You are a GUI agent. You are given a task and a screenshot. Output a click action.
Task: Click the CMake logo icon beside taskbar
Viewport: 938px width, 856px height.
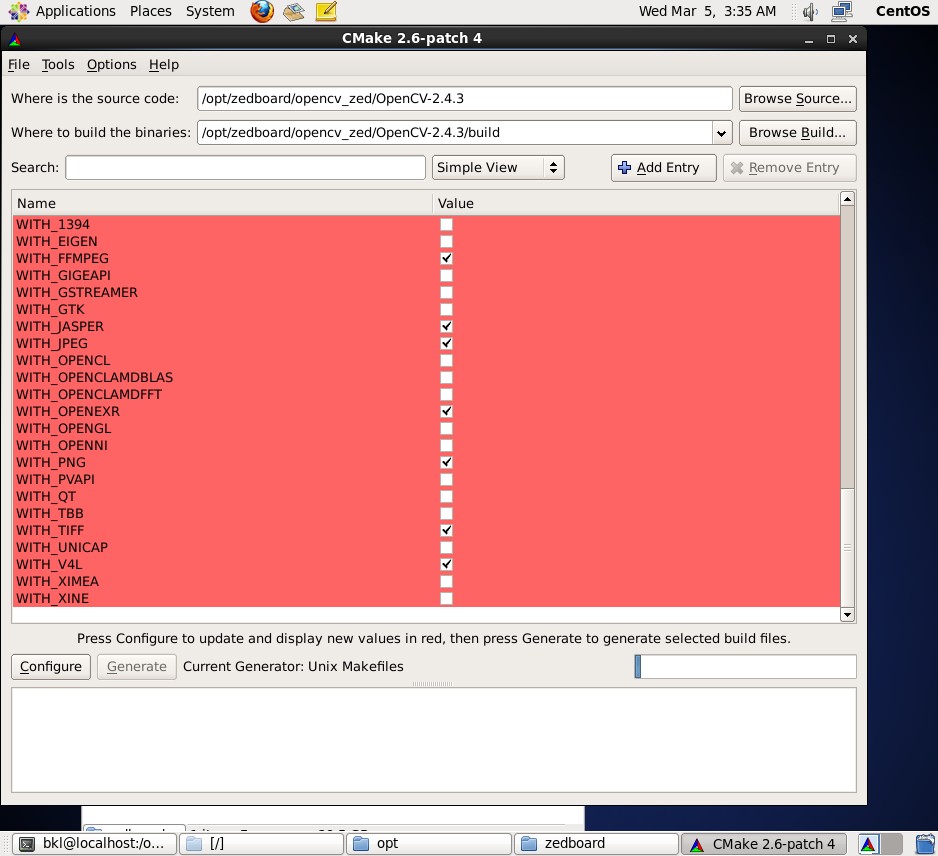coord(869,844)
